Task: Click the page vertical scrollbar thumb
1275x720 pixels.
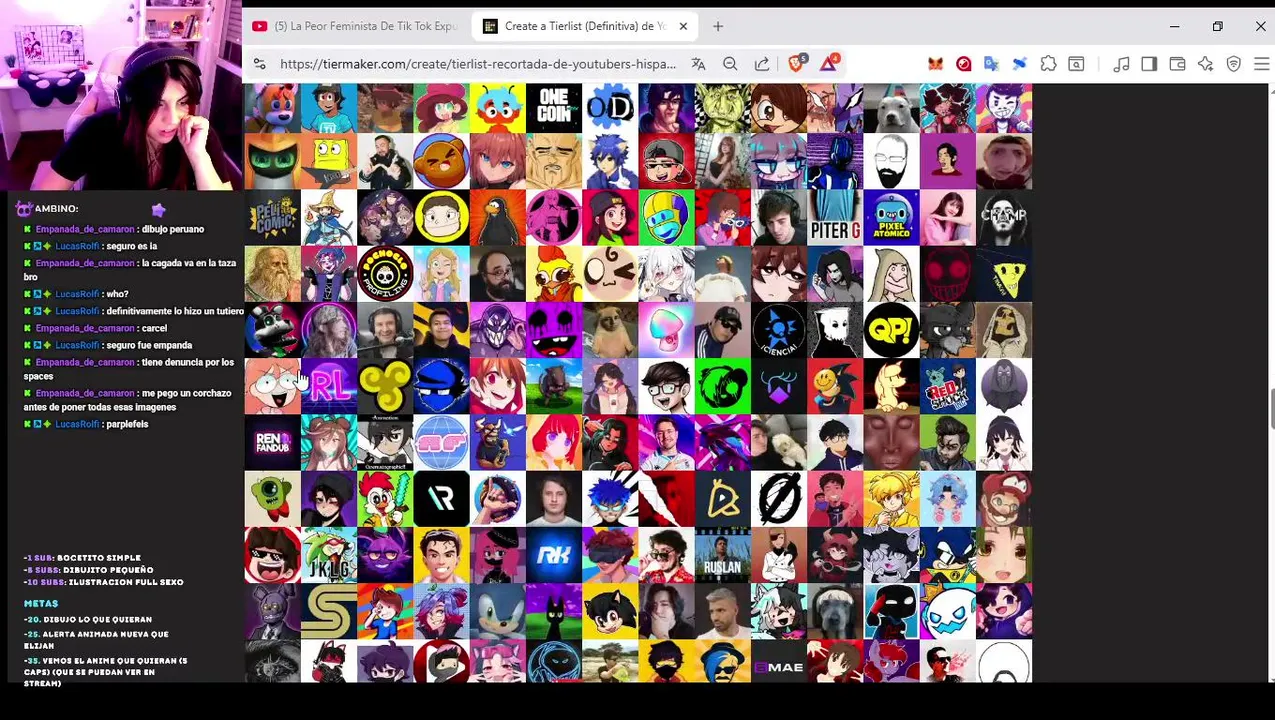Action: click(1271, 410)
